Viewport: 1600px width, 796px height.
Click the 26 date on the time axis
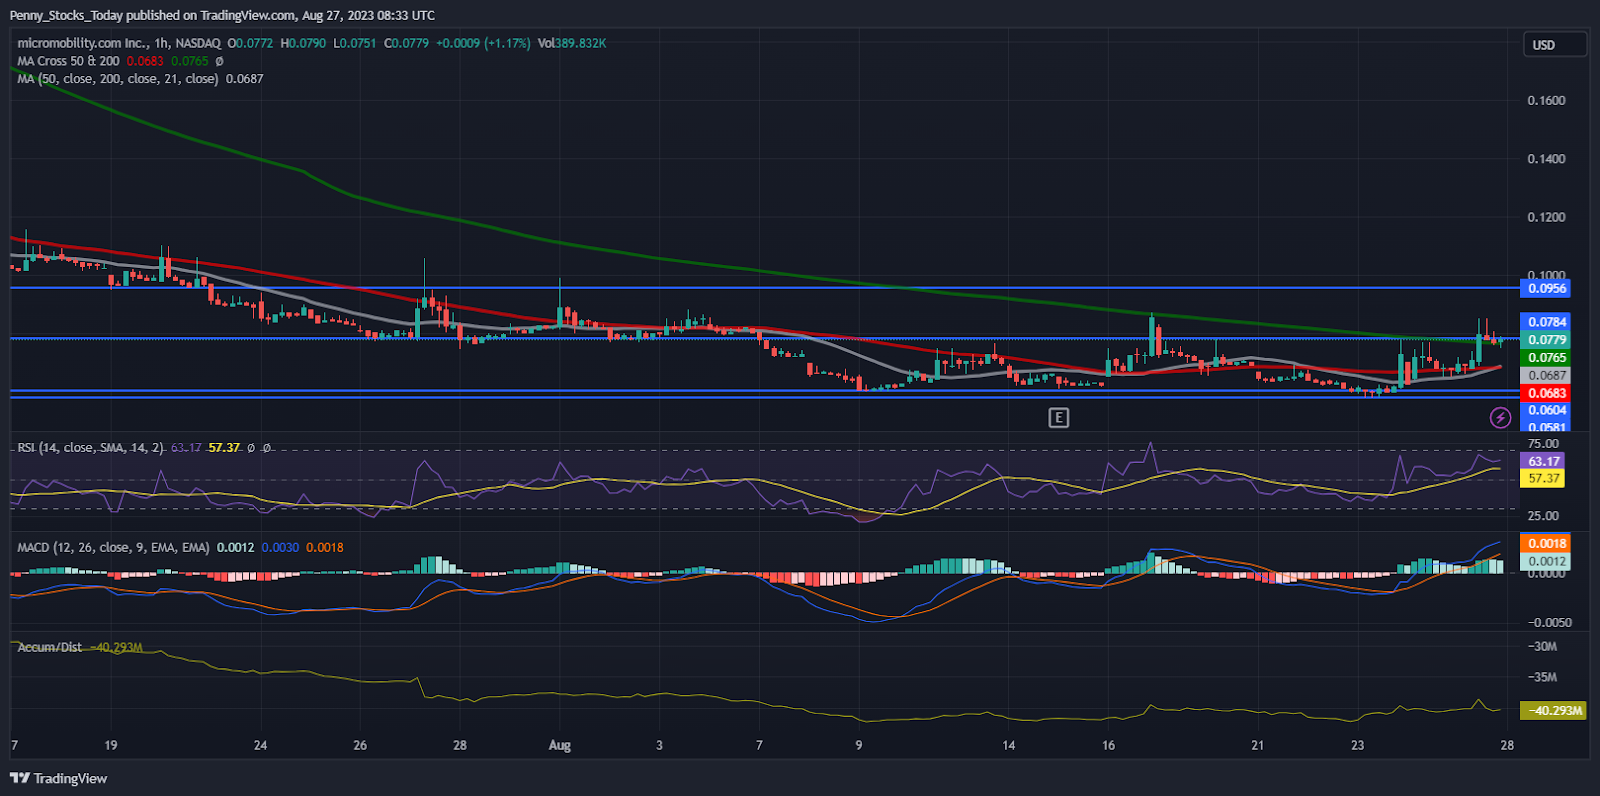[x=360, y=746]
